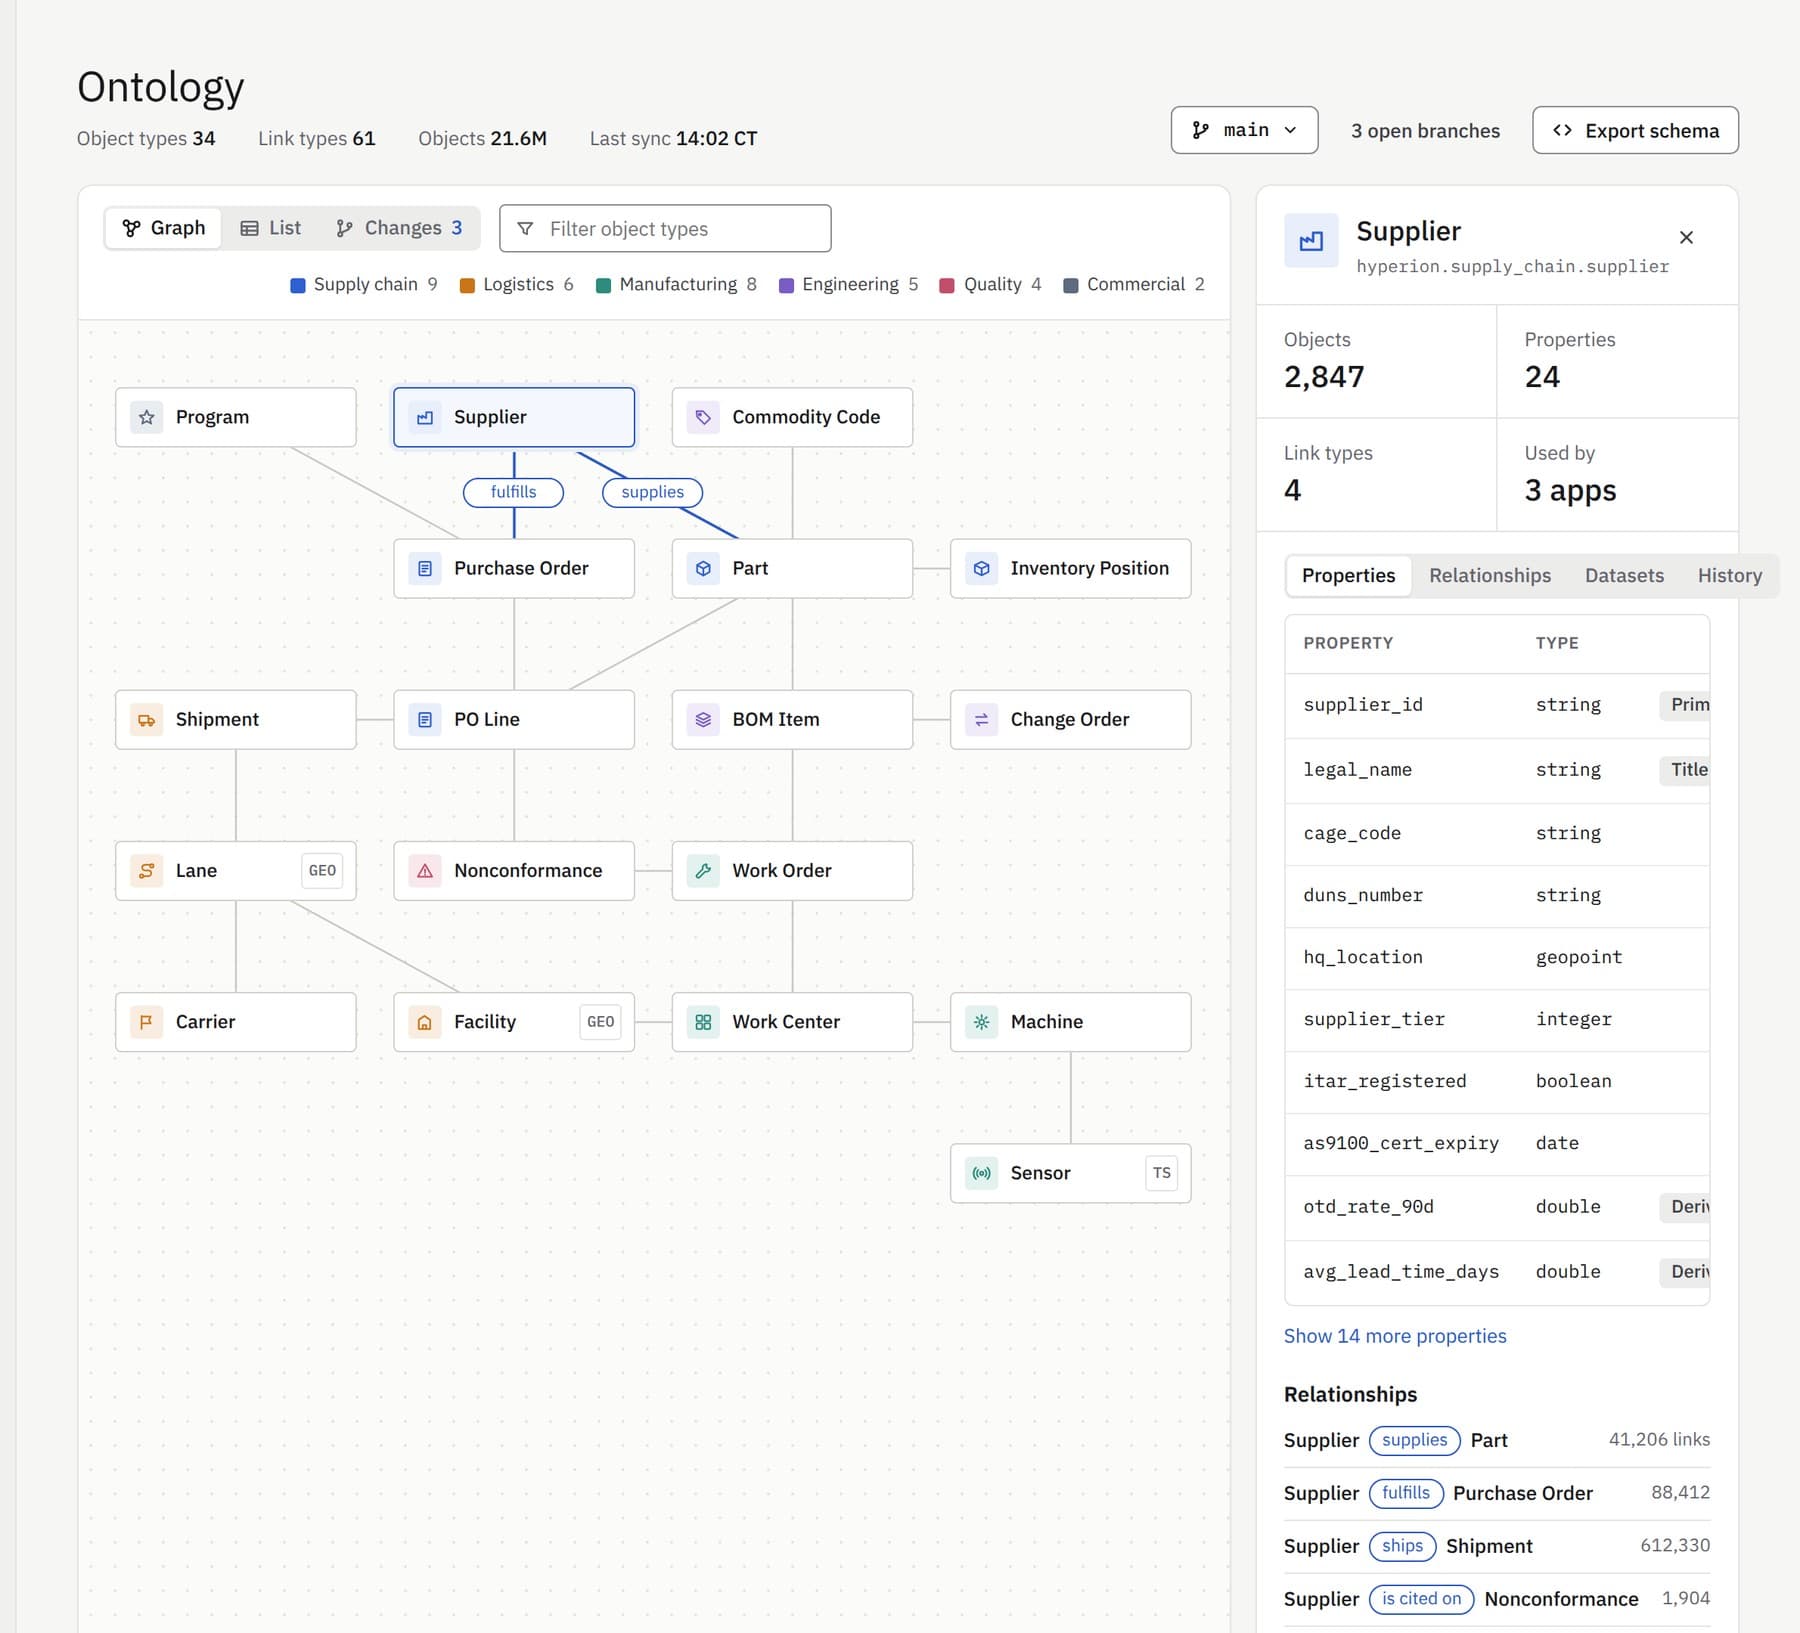The image size is (1800, 1633).
Task: Click the filter funnel icon
Action: pos(525,229)
